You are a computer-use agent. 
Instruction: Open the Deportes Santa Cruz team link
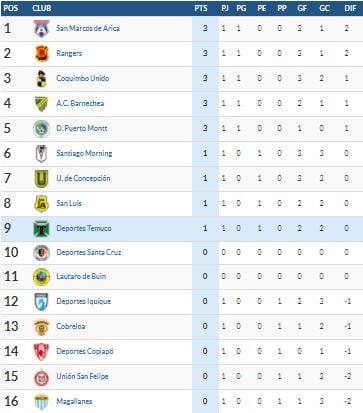pyautogui.click(x=89, y=252)
